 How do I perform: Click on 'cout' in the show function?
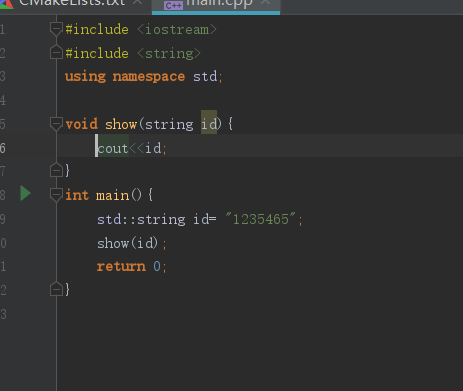click(113, 148)
